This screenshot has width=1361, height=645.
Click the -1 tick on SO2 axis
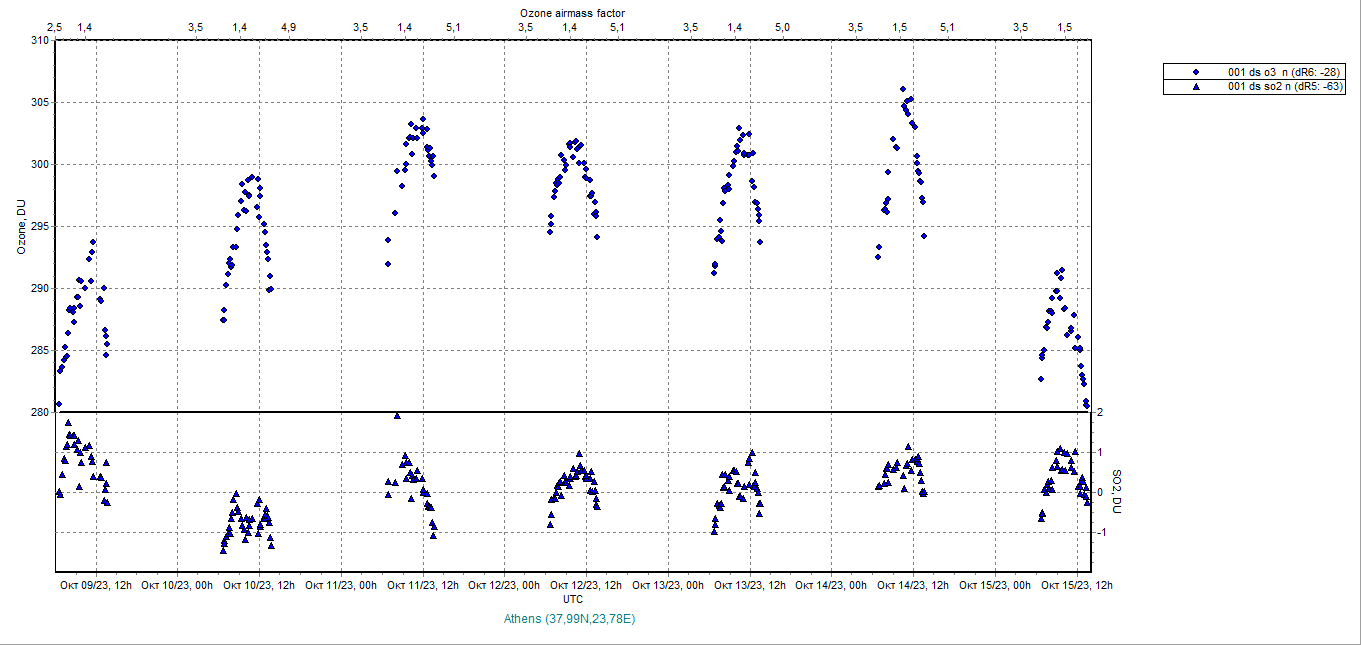click(1099, 532)
